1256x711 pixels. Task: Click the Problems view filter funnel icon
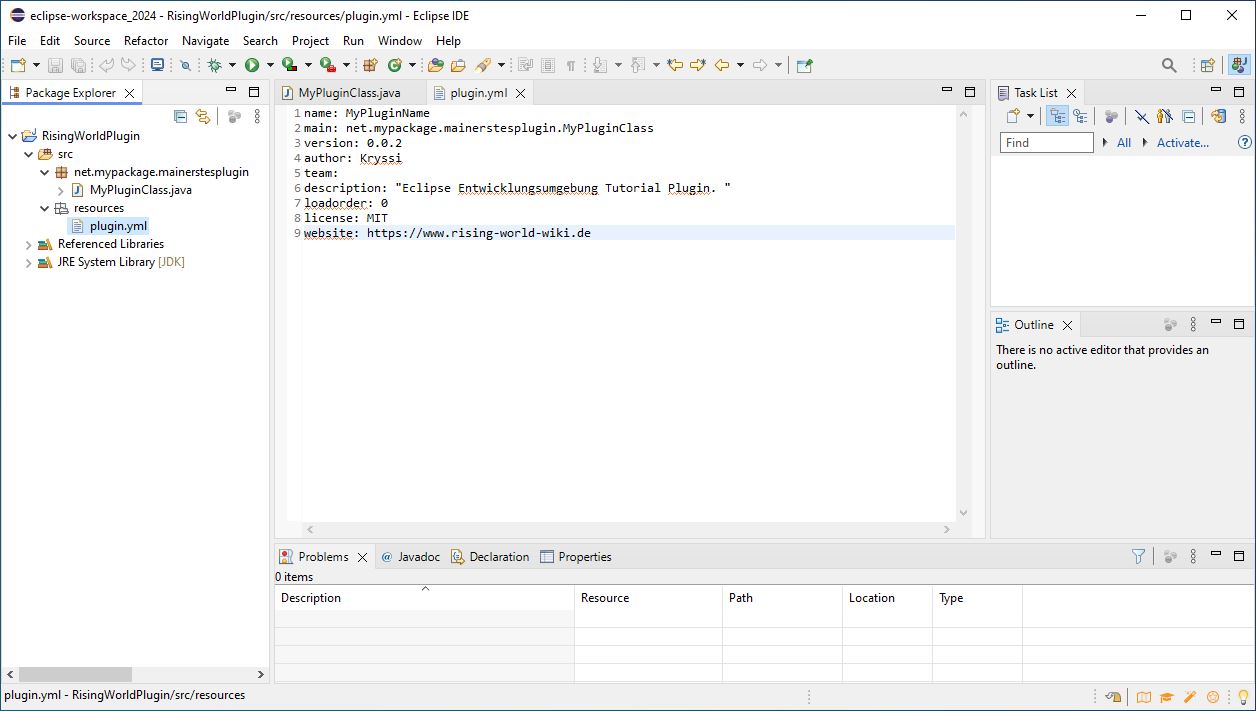tap(1138, 557)
